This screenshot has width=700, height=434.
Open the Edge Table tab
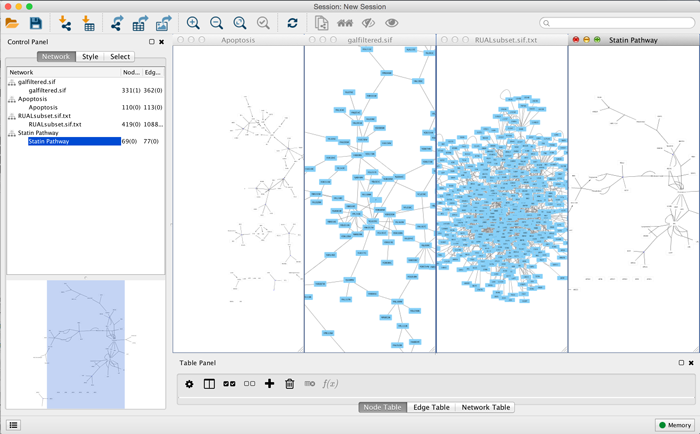(x=431, y=408)
